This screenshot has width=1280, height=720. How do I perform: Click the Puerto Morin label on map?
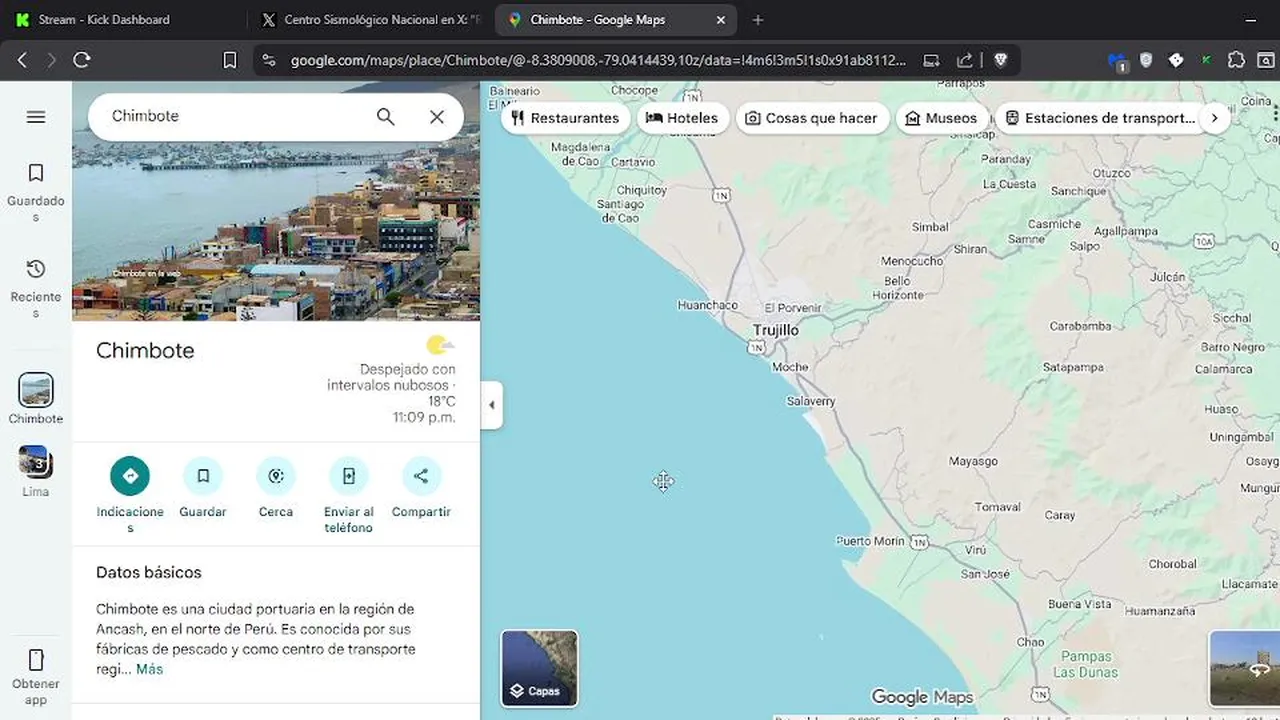click(x=870, y=541)
